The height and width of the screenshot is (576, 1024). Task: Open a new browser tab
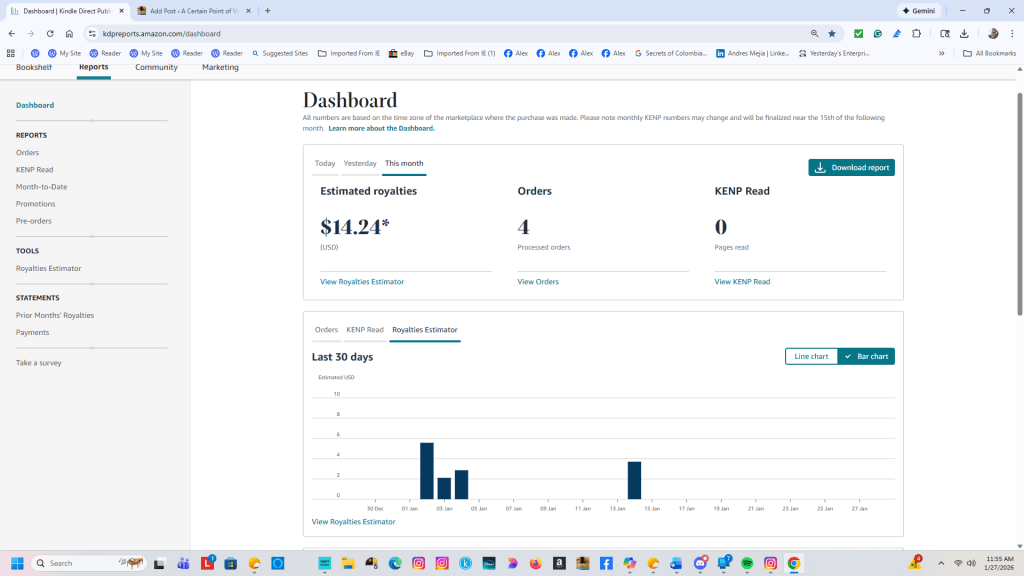(x=267, y=11)
